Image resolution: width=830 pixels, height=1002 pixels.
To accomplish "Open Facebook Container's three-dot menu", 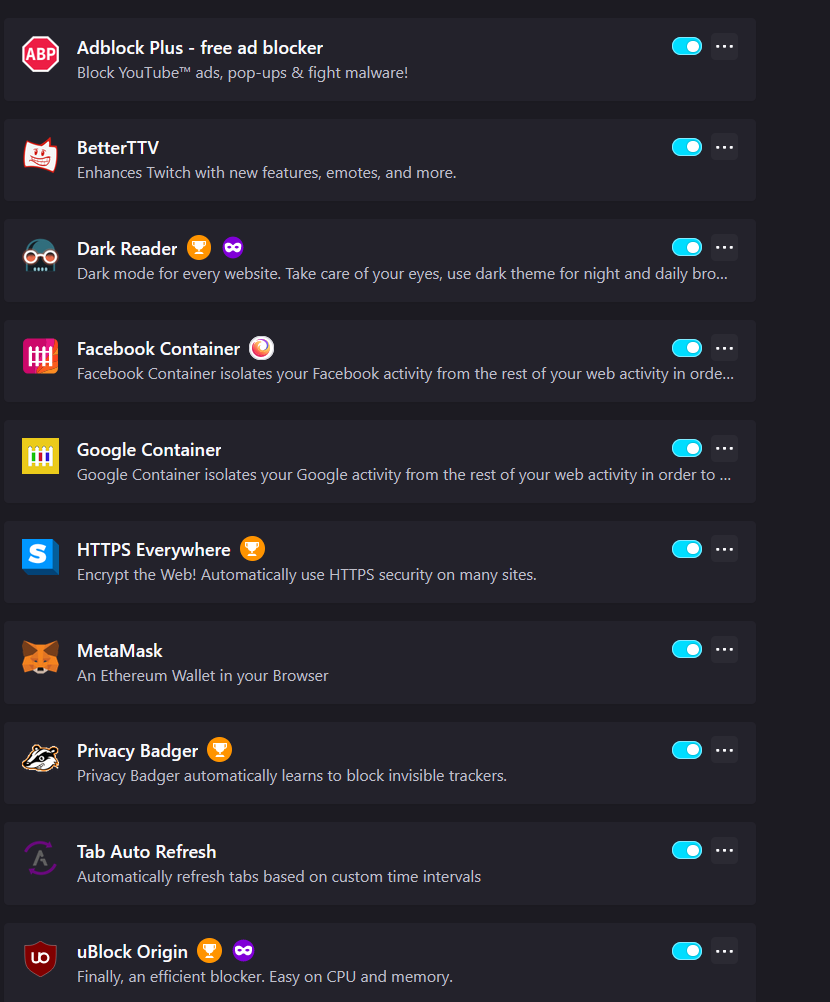I will [725, 348].
